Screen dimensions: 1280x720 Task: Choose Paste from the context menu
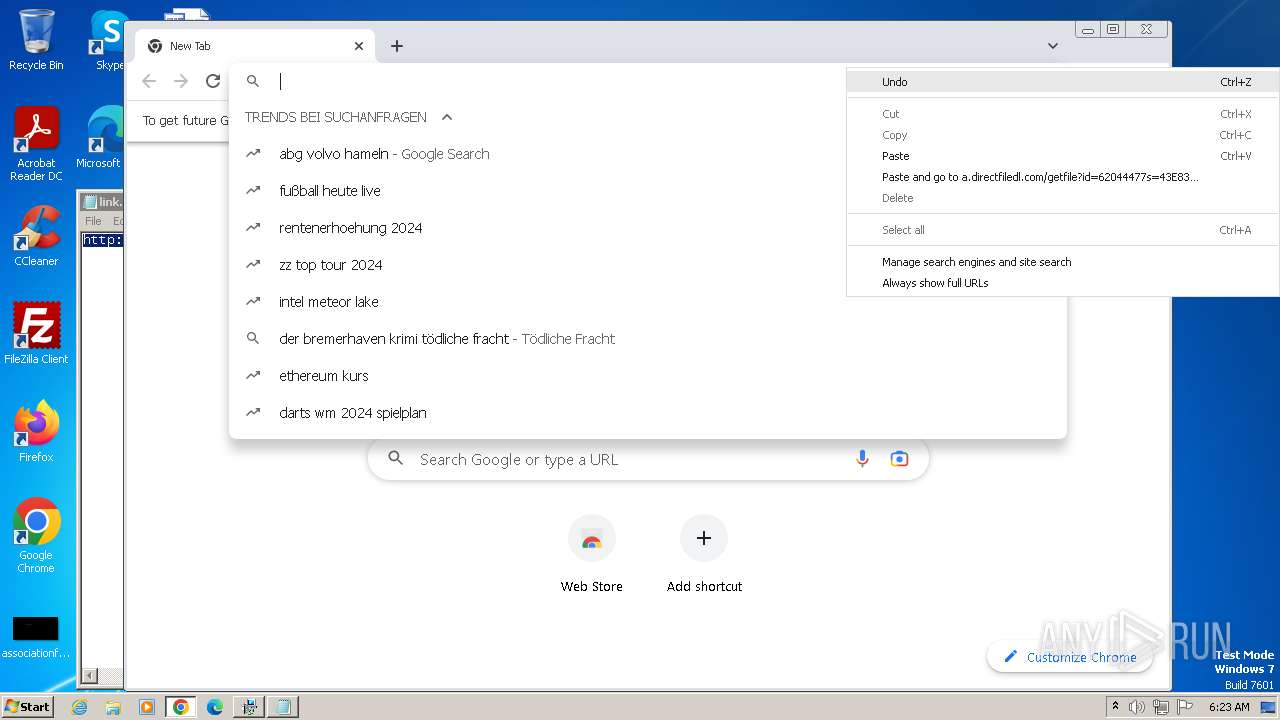click(x=1063, y=156)
